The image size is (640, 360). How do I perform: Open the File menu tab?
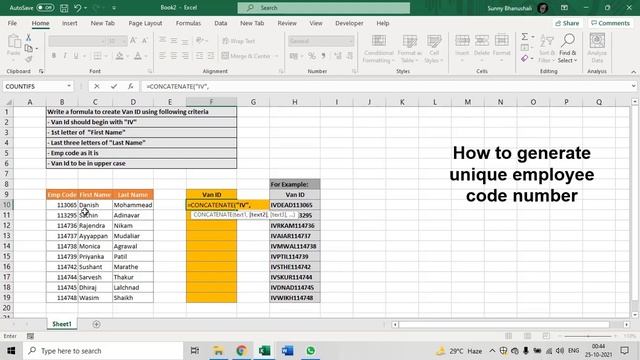click(12, 23)
